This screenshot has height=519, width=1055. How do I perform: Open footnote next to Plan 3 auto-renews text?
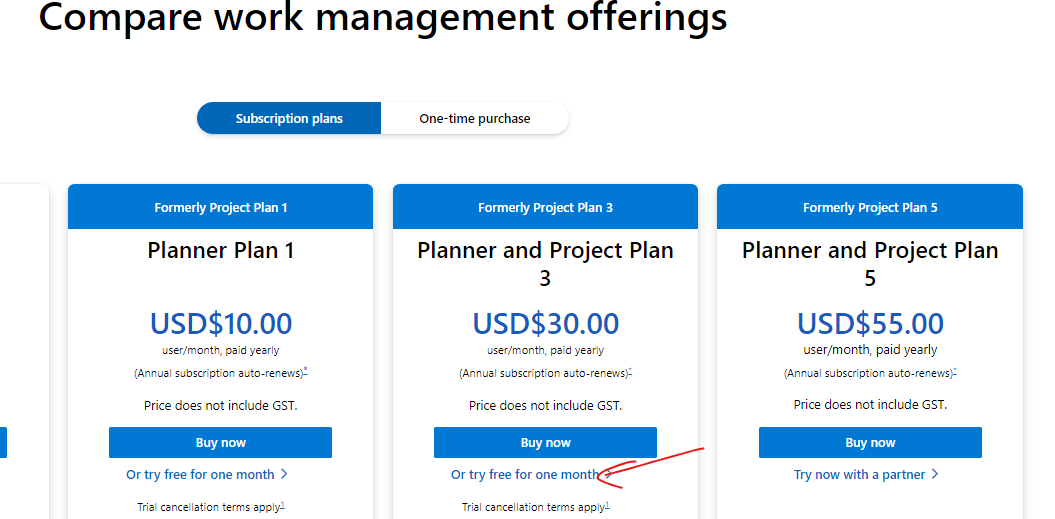(630, 370)
